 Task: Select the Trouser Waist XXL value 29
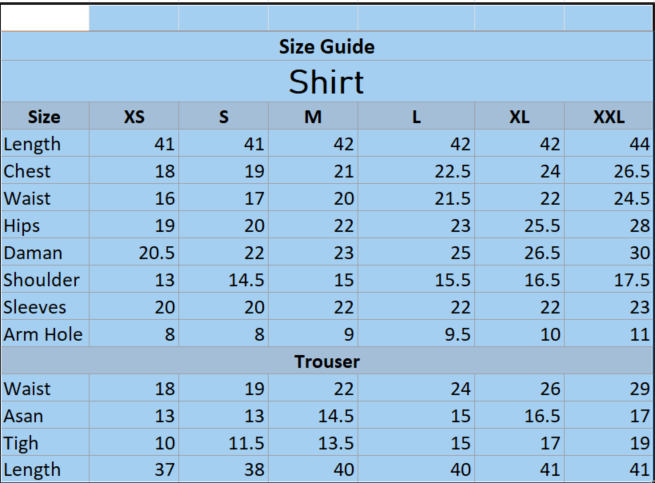639,388
